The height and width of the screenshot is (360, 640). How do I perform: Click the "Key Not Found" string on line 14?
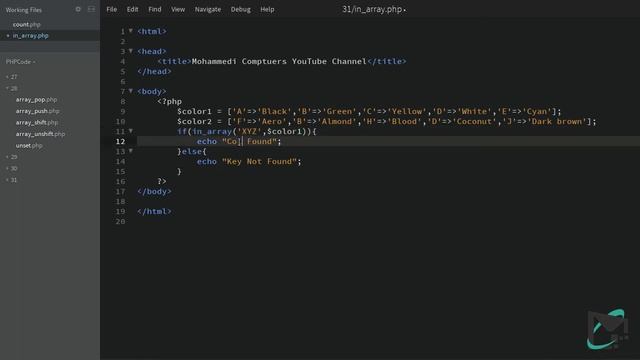[x=259, y=162]
